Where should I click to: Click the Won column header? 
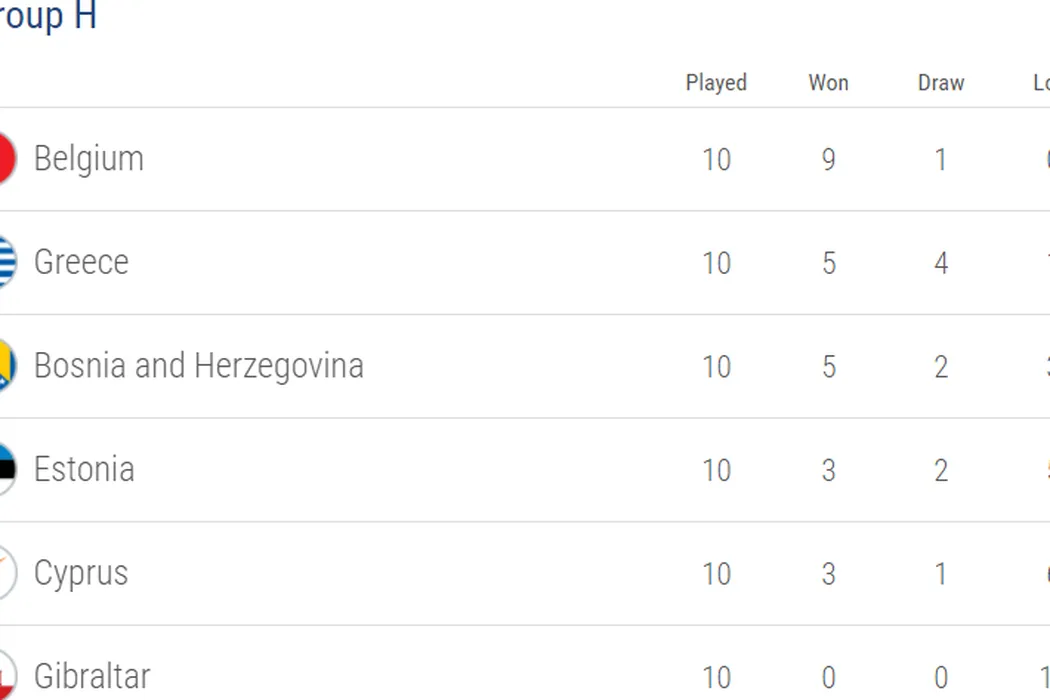(828, 83)
